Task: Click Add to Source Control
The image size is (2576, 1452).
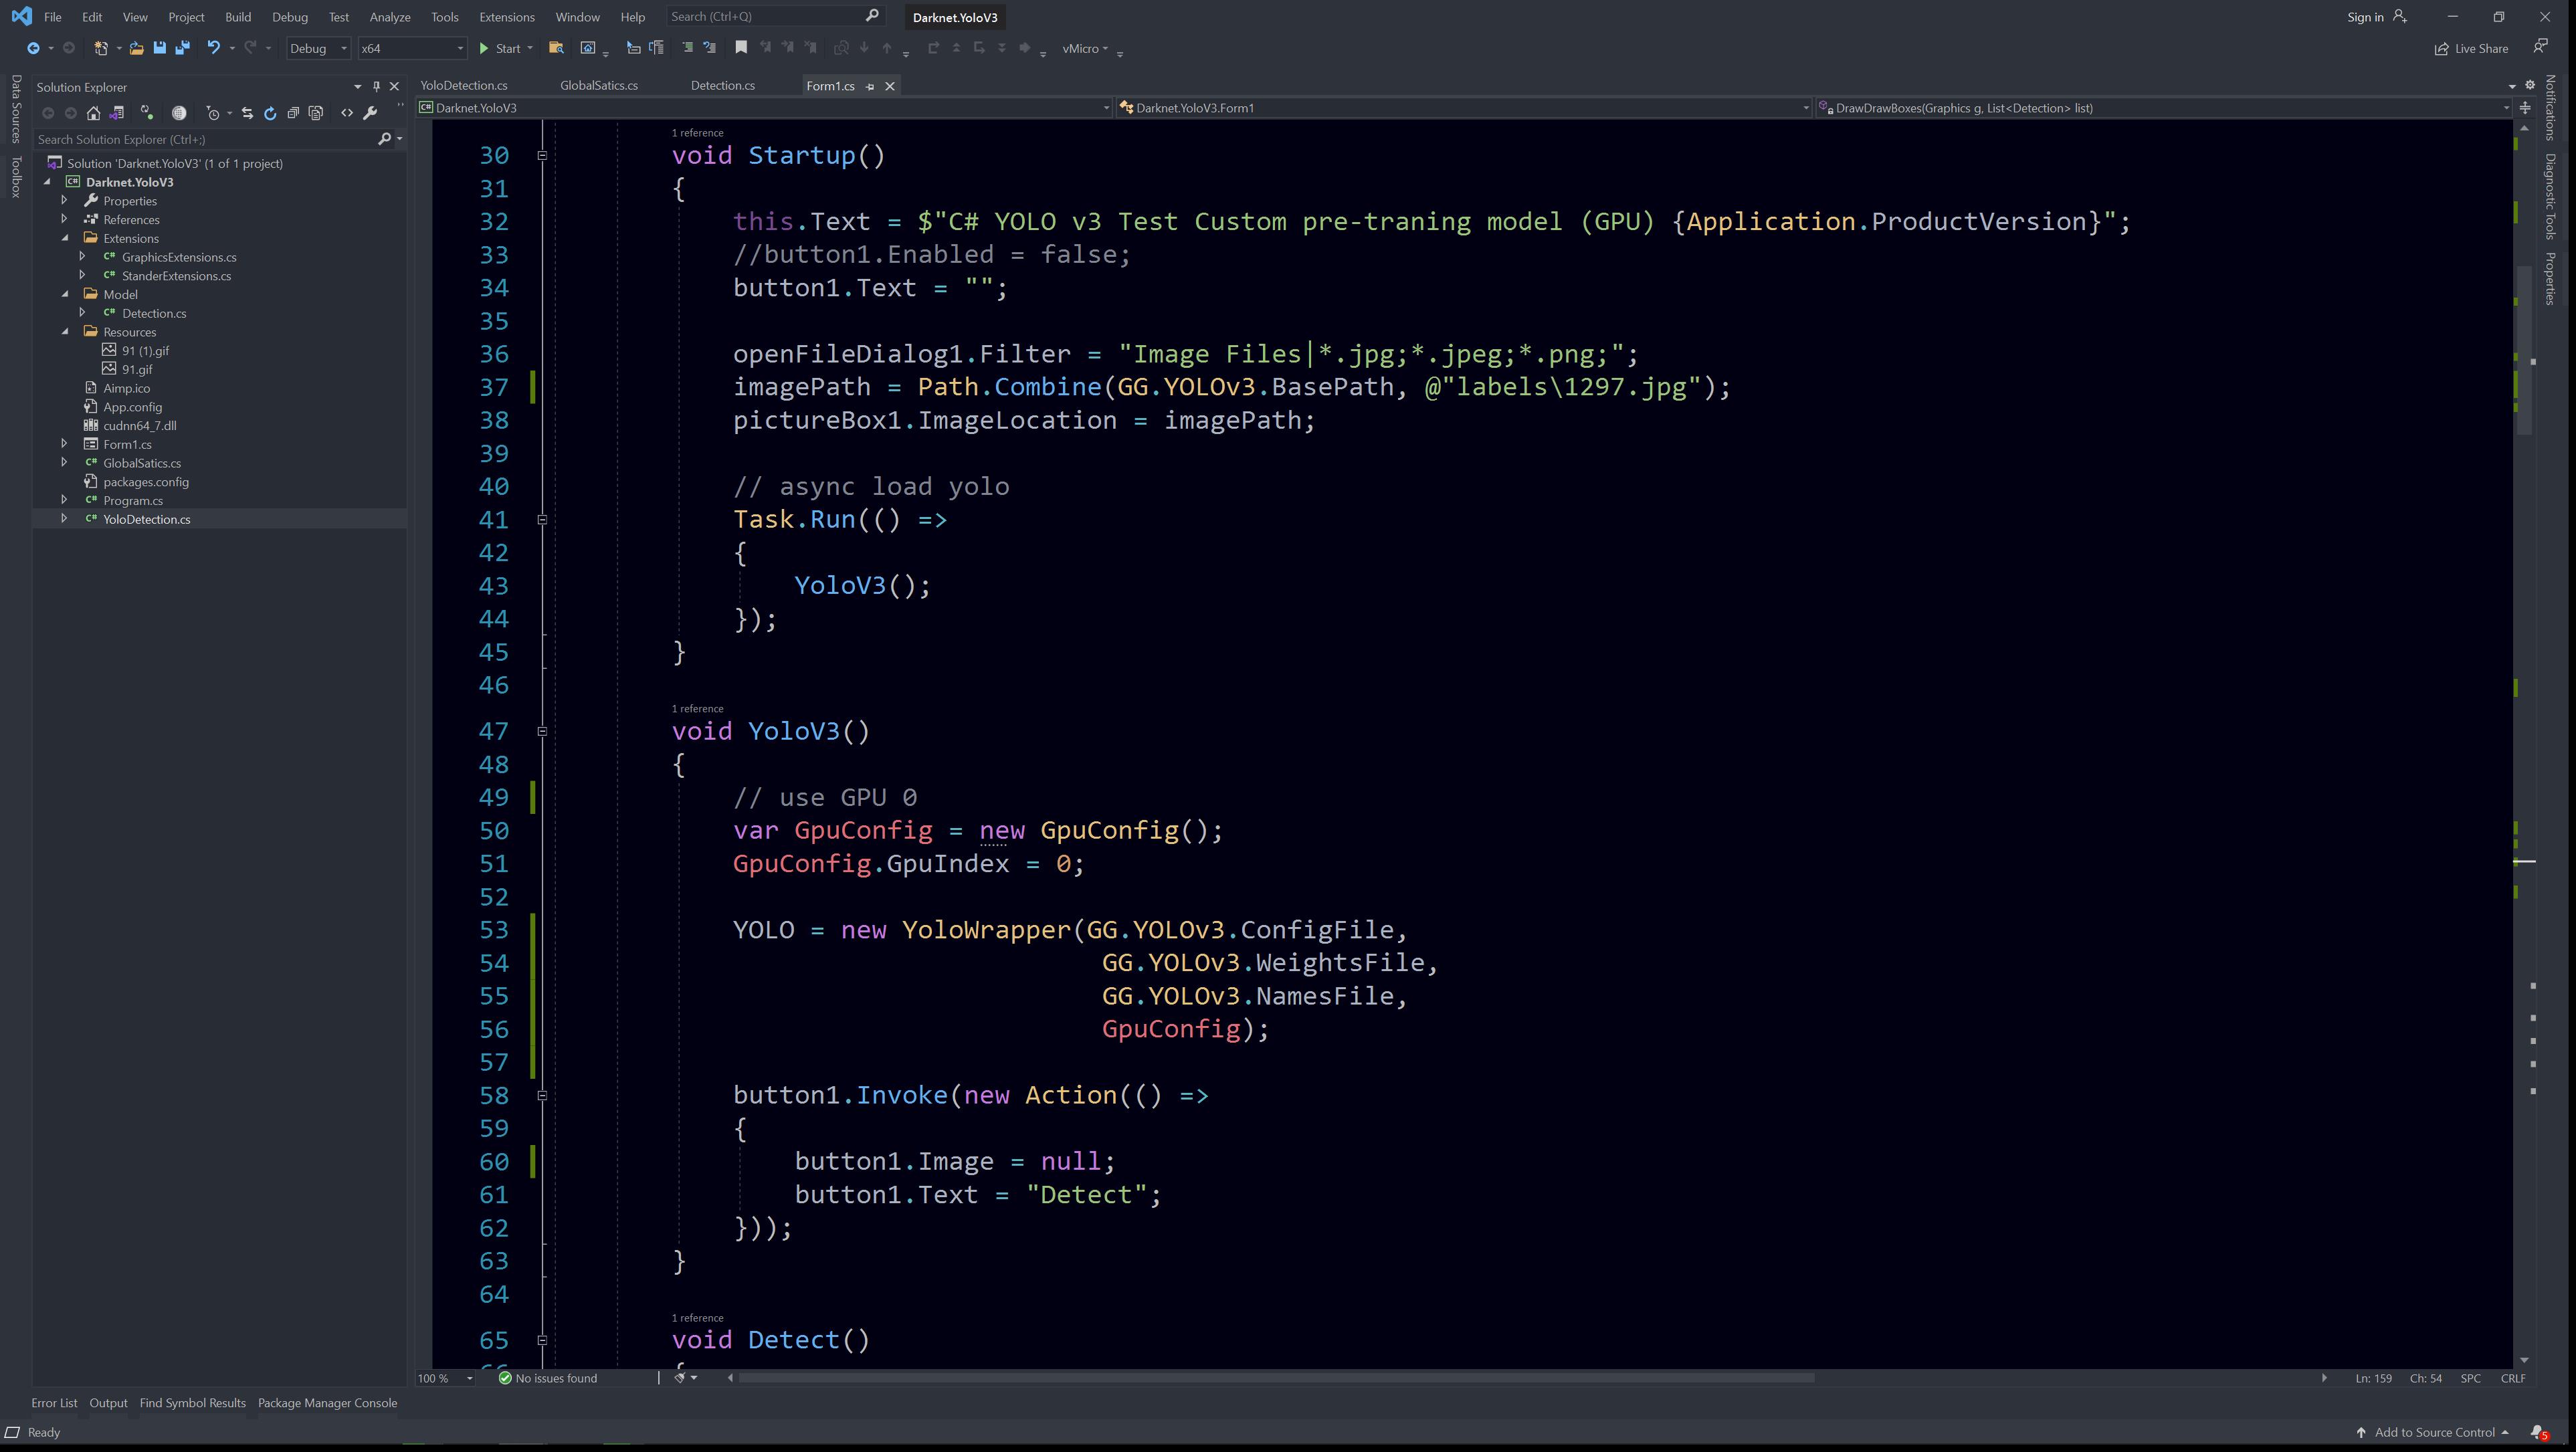Action: (2434, 1432)
